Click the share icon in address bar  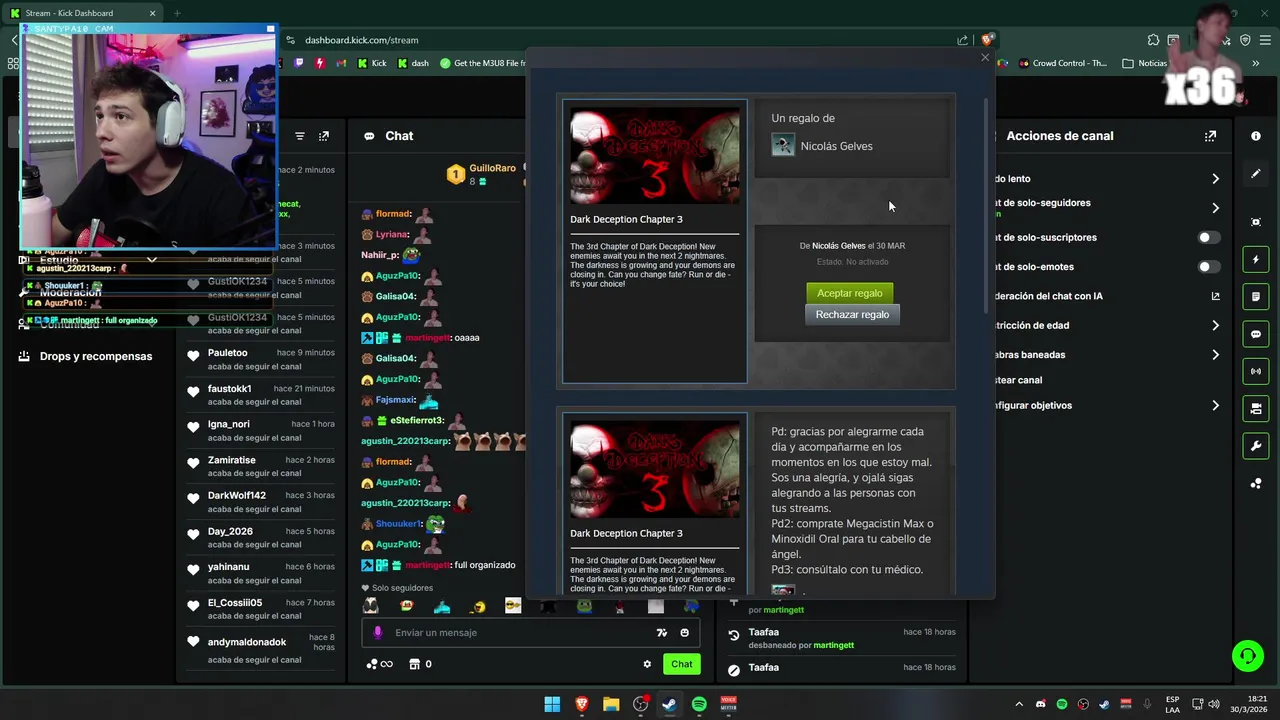pos(963,40)
